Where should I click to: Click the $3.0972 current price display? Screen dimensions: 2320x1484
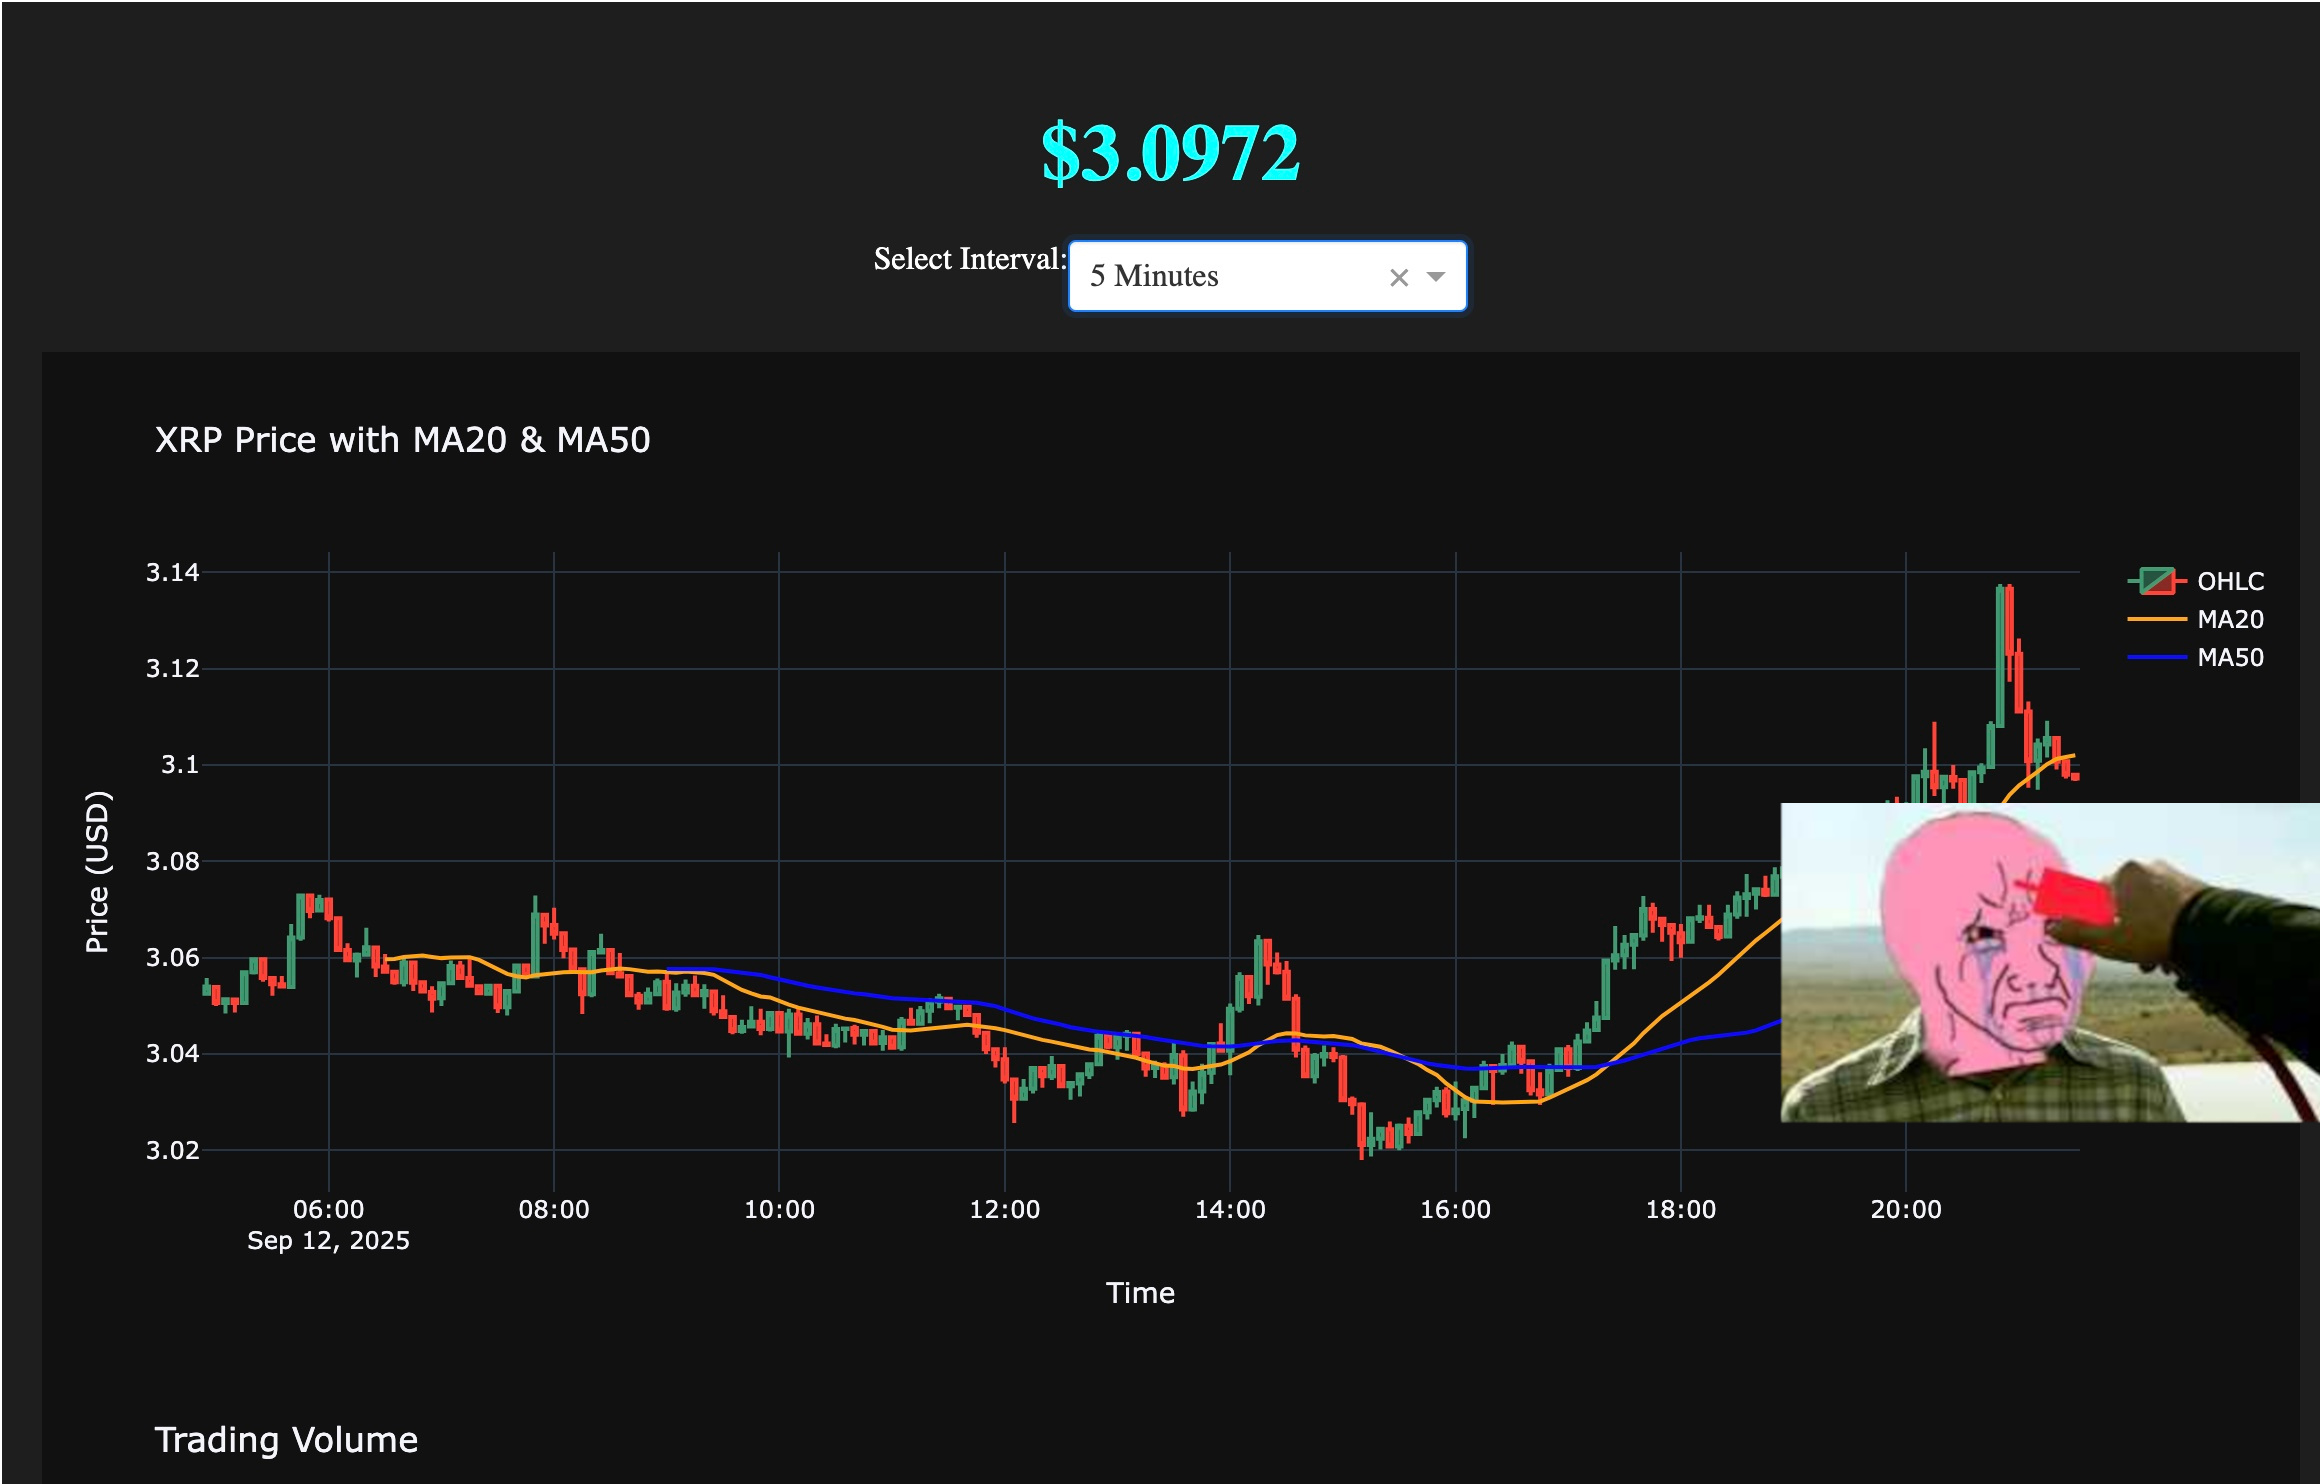1170,153
